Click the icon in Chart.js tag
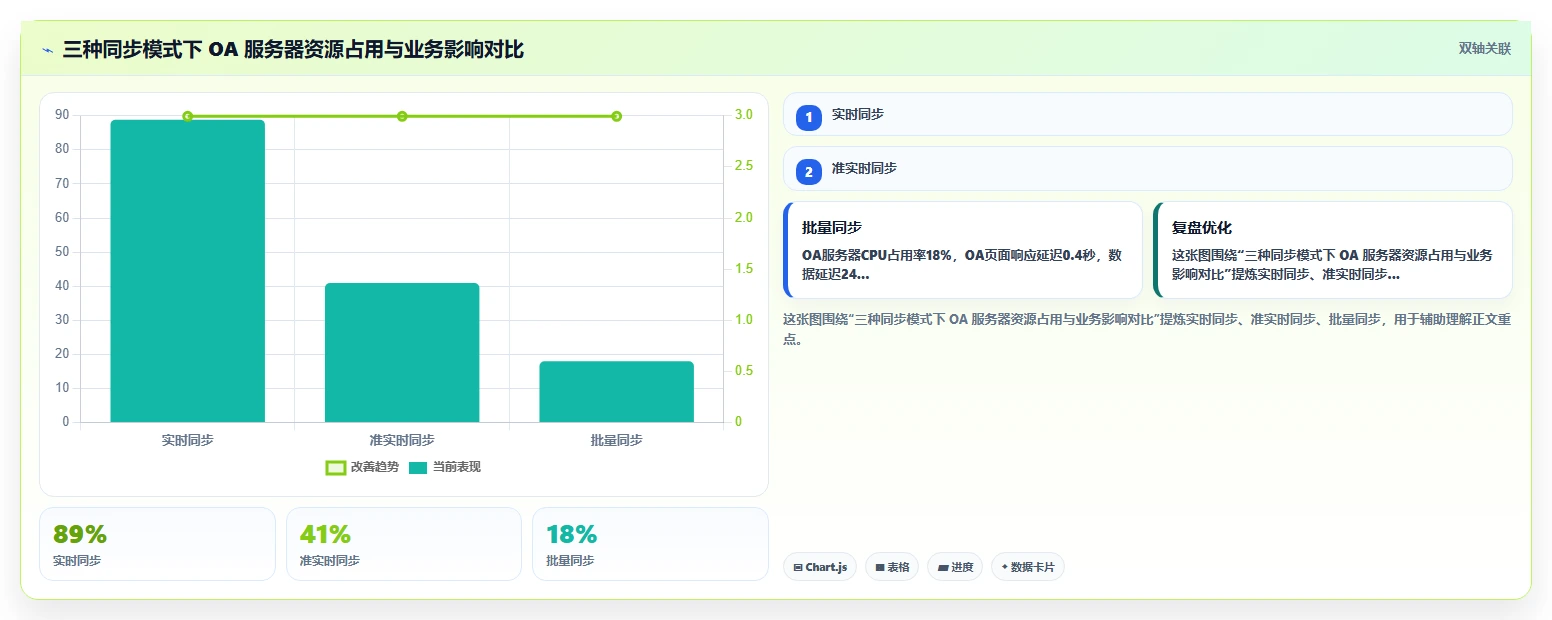1552x620 pixels. [x=798, y=567]
